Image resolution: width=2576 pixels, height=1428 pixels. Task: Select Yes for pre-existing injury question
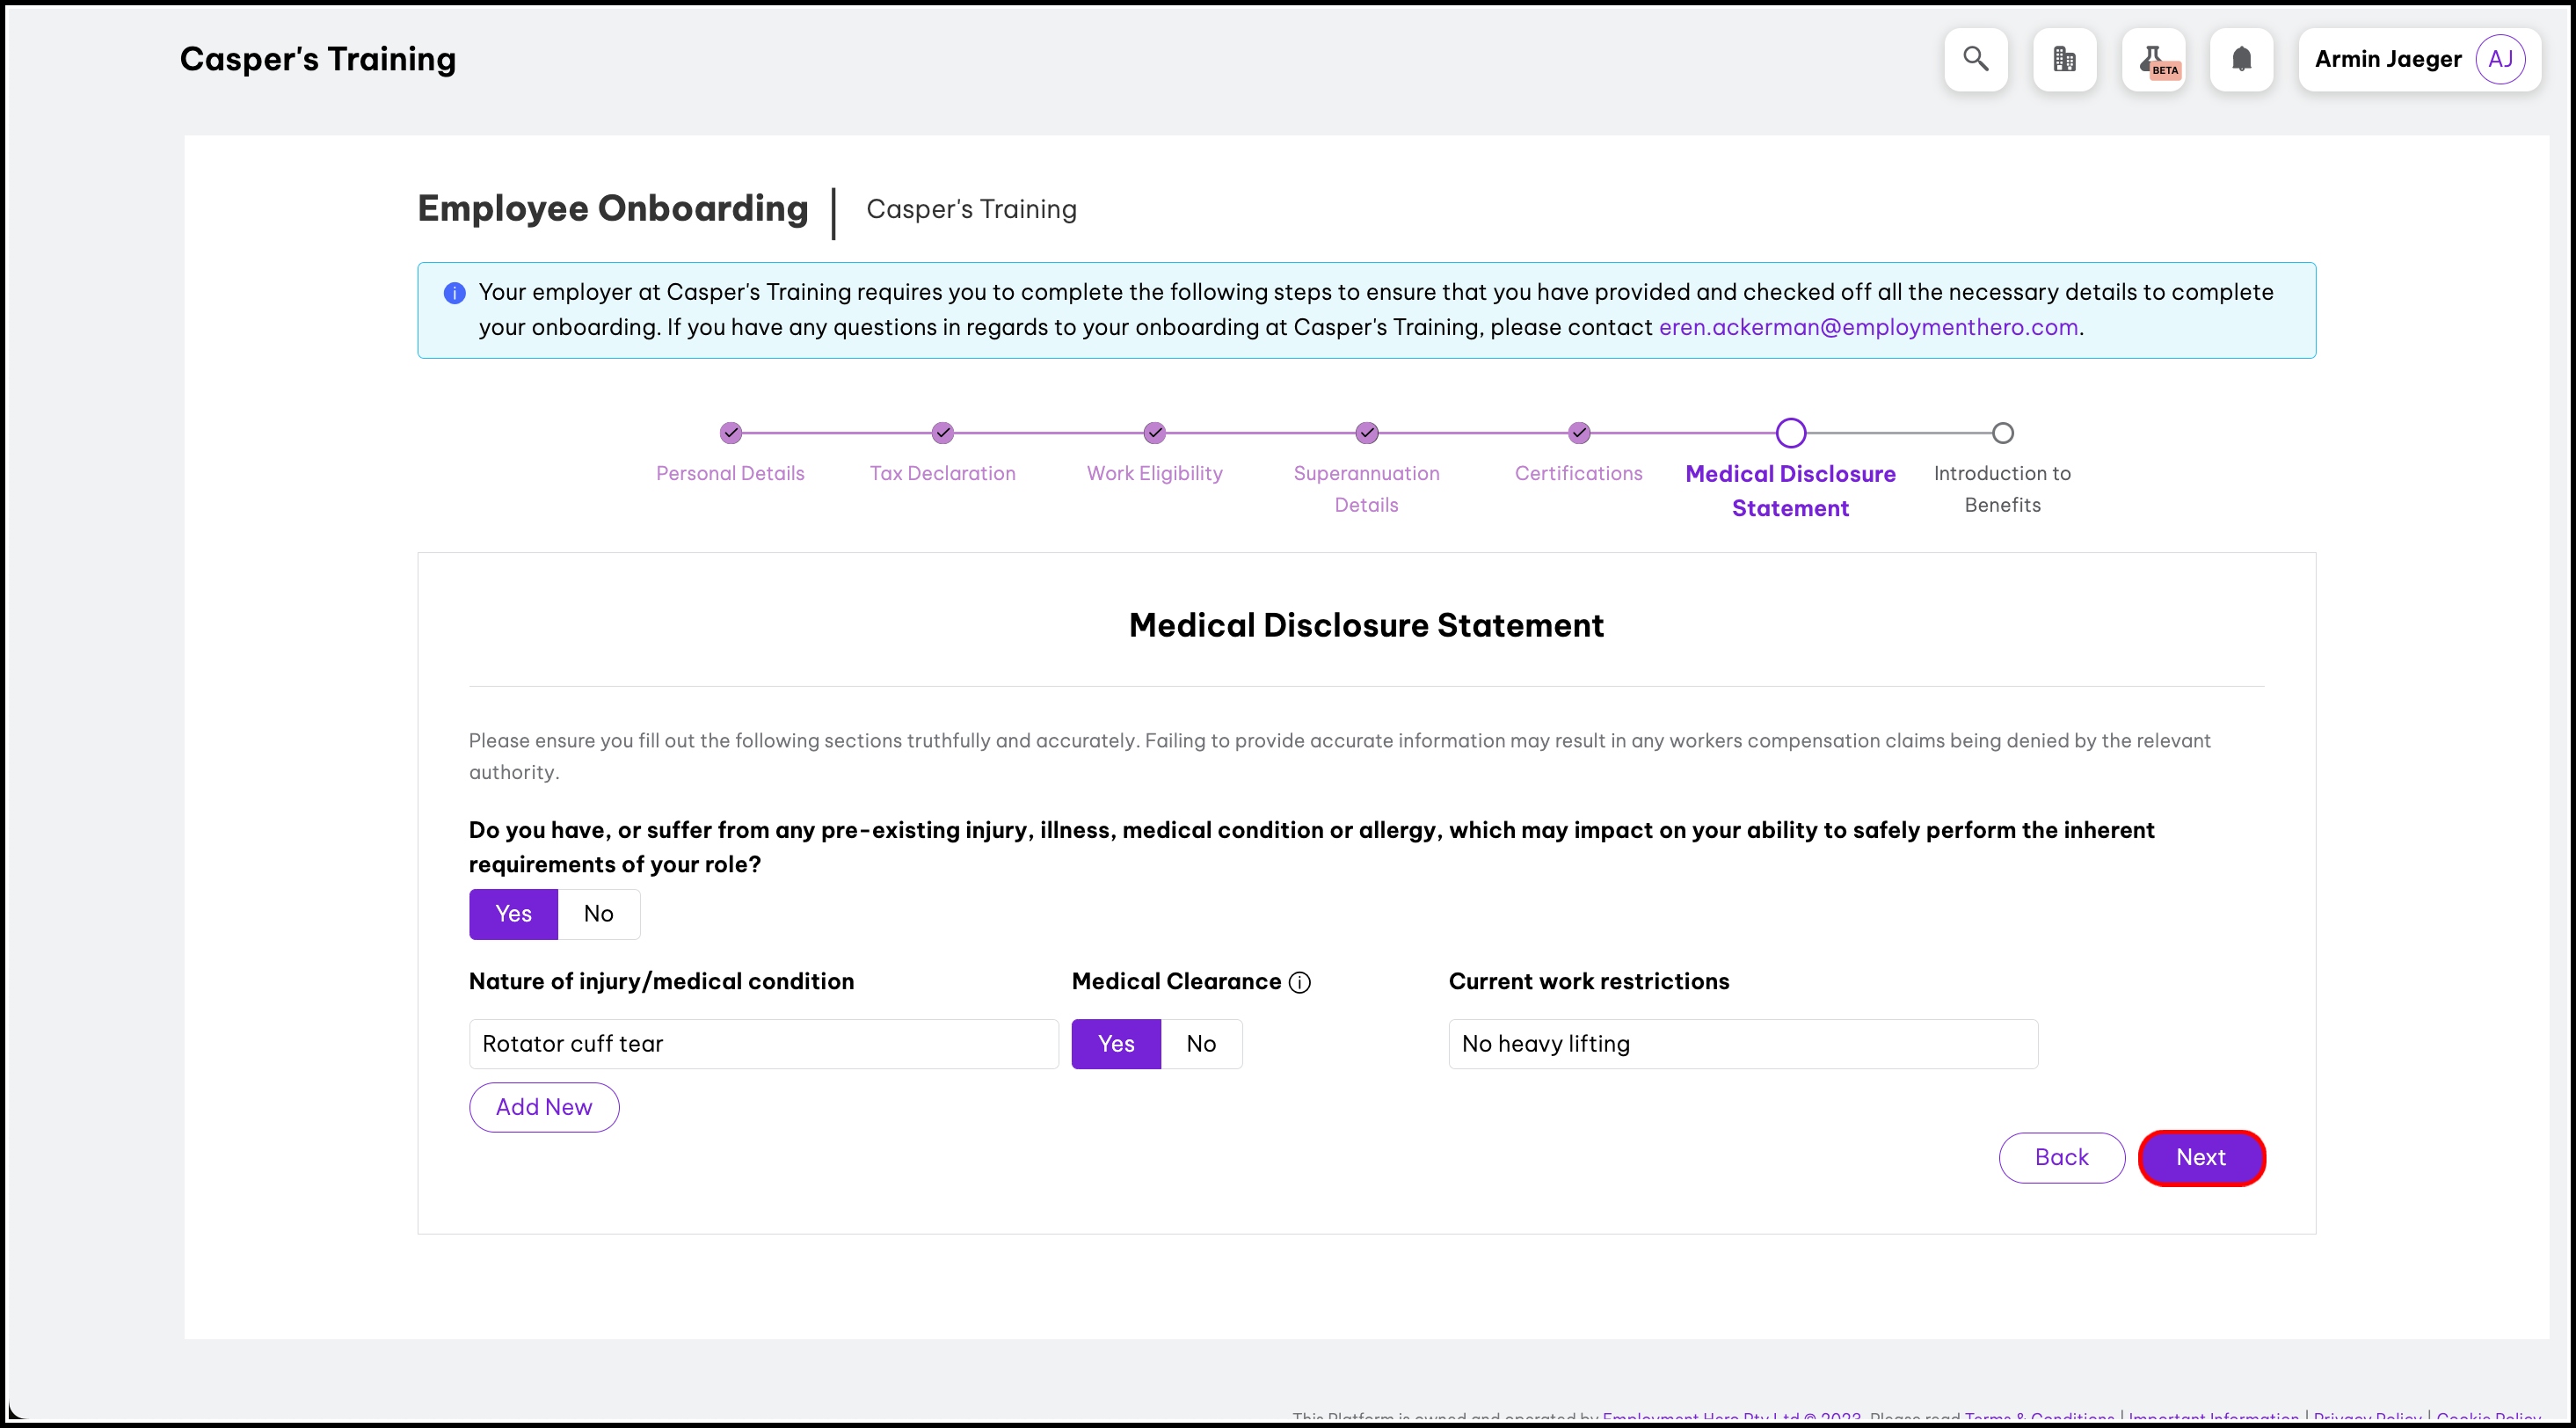click(x=513, y=914)
